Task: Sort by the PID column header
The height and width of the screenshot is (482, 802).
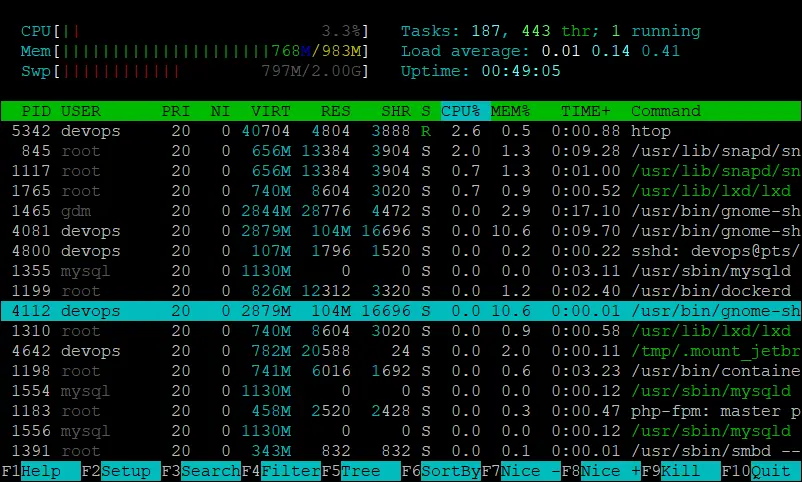Action: pyautogui.click(x=36, y=111)
